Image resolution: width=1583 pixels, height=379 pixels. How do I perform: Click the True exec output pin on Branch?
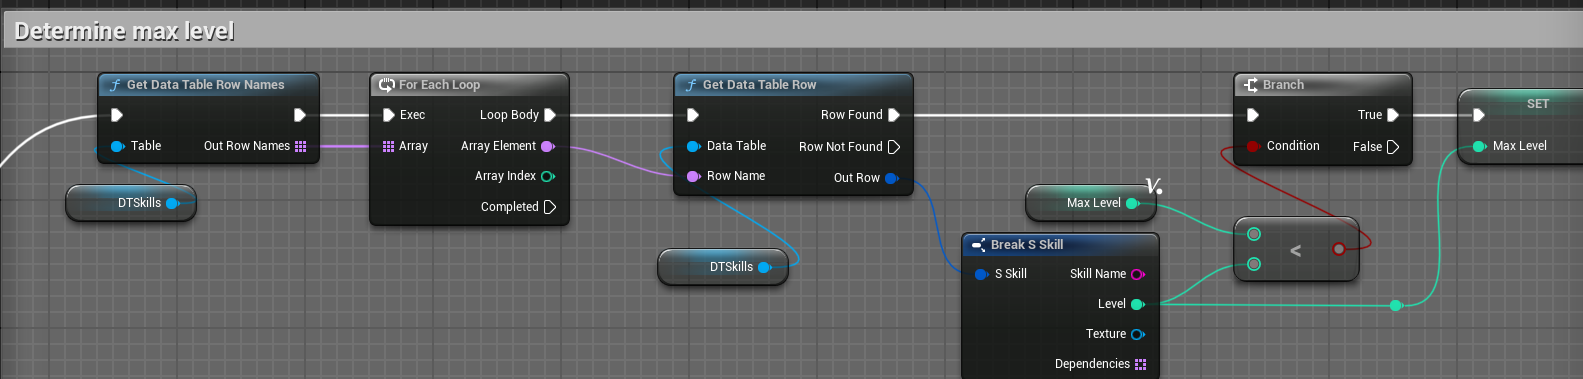tap(1393, 115)
